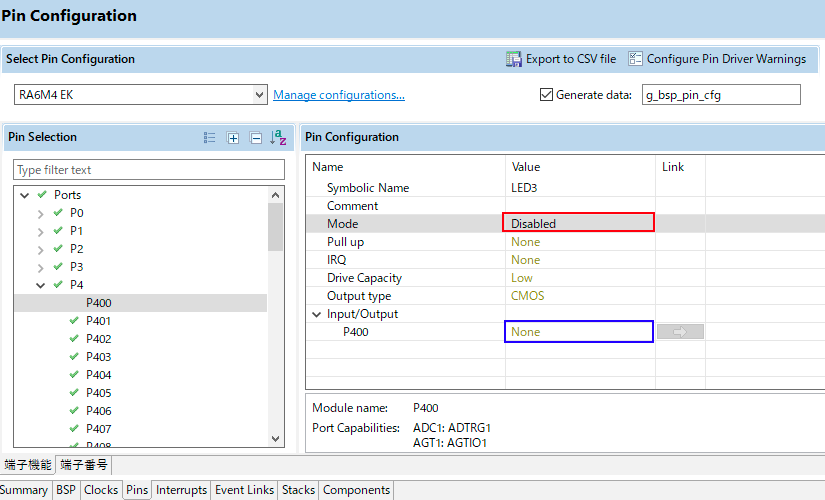Open the Stacks tab
825x500 pixels.
tap(297, 490)
